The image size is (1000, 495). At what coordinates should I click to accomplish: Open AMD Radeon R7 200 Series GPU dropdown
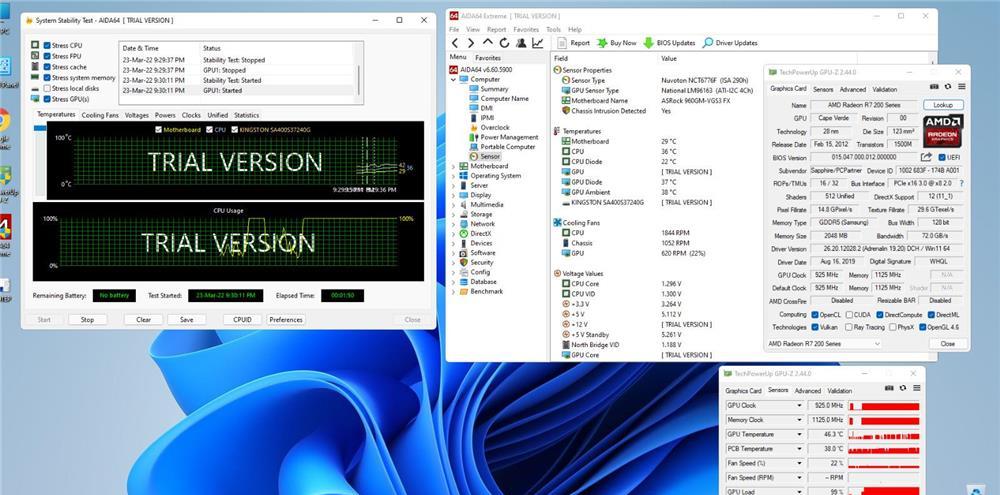pos(824,344)
